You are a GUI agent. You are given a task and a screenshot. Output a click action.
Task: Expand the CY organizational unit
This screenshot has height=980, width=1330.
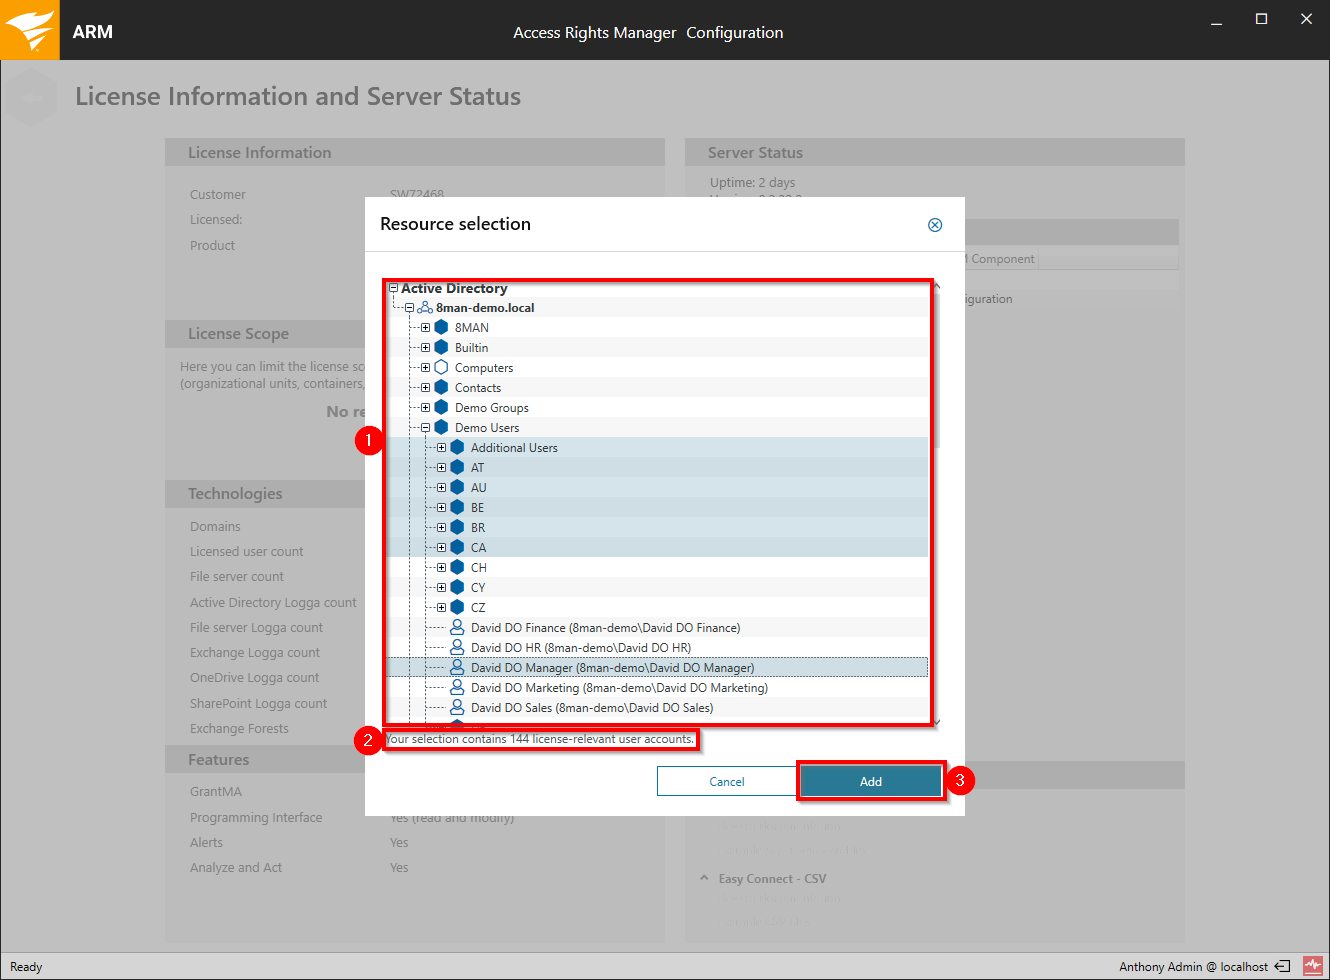click(441, 588)
